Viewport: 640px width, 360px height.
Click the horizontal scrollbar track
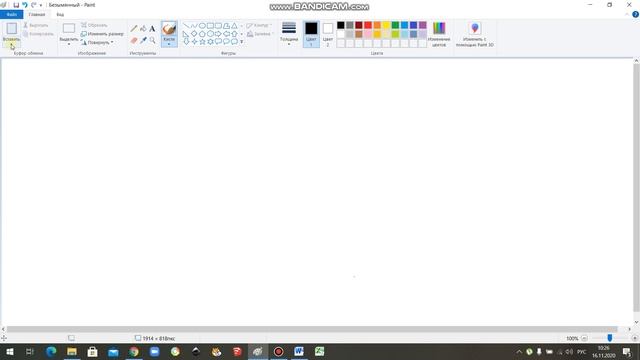coord(312,329)
